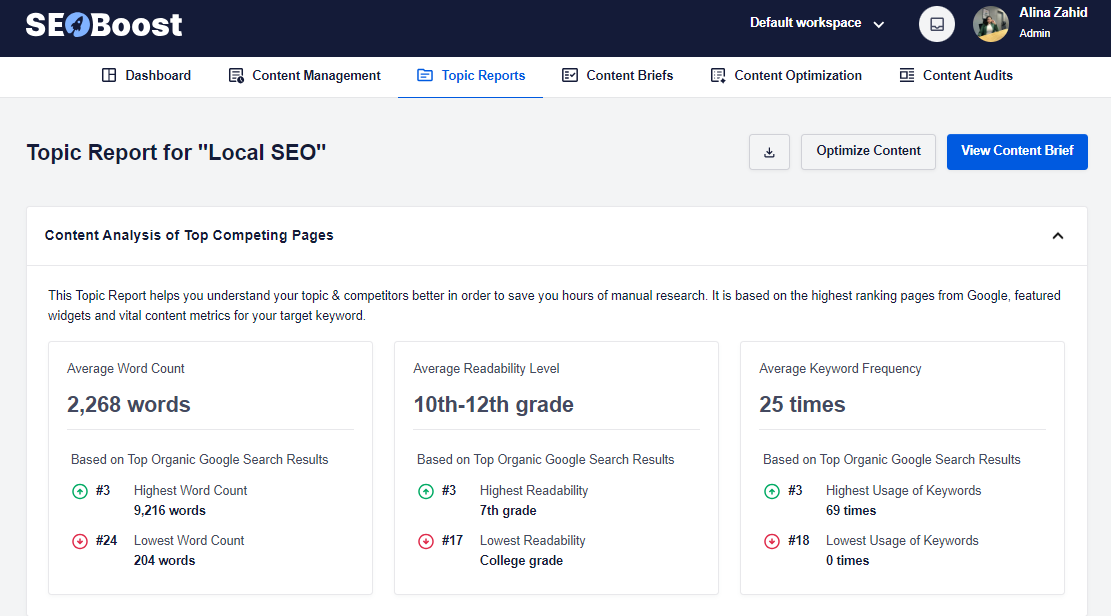Click the Content Audits icon
1111x616 pixels.
click(x=907, y=75)
